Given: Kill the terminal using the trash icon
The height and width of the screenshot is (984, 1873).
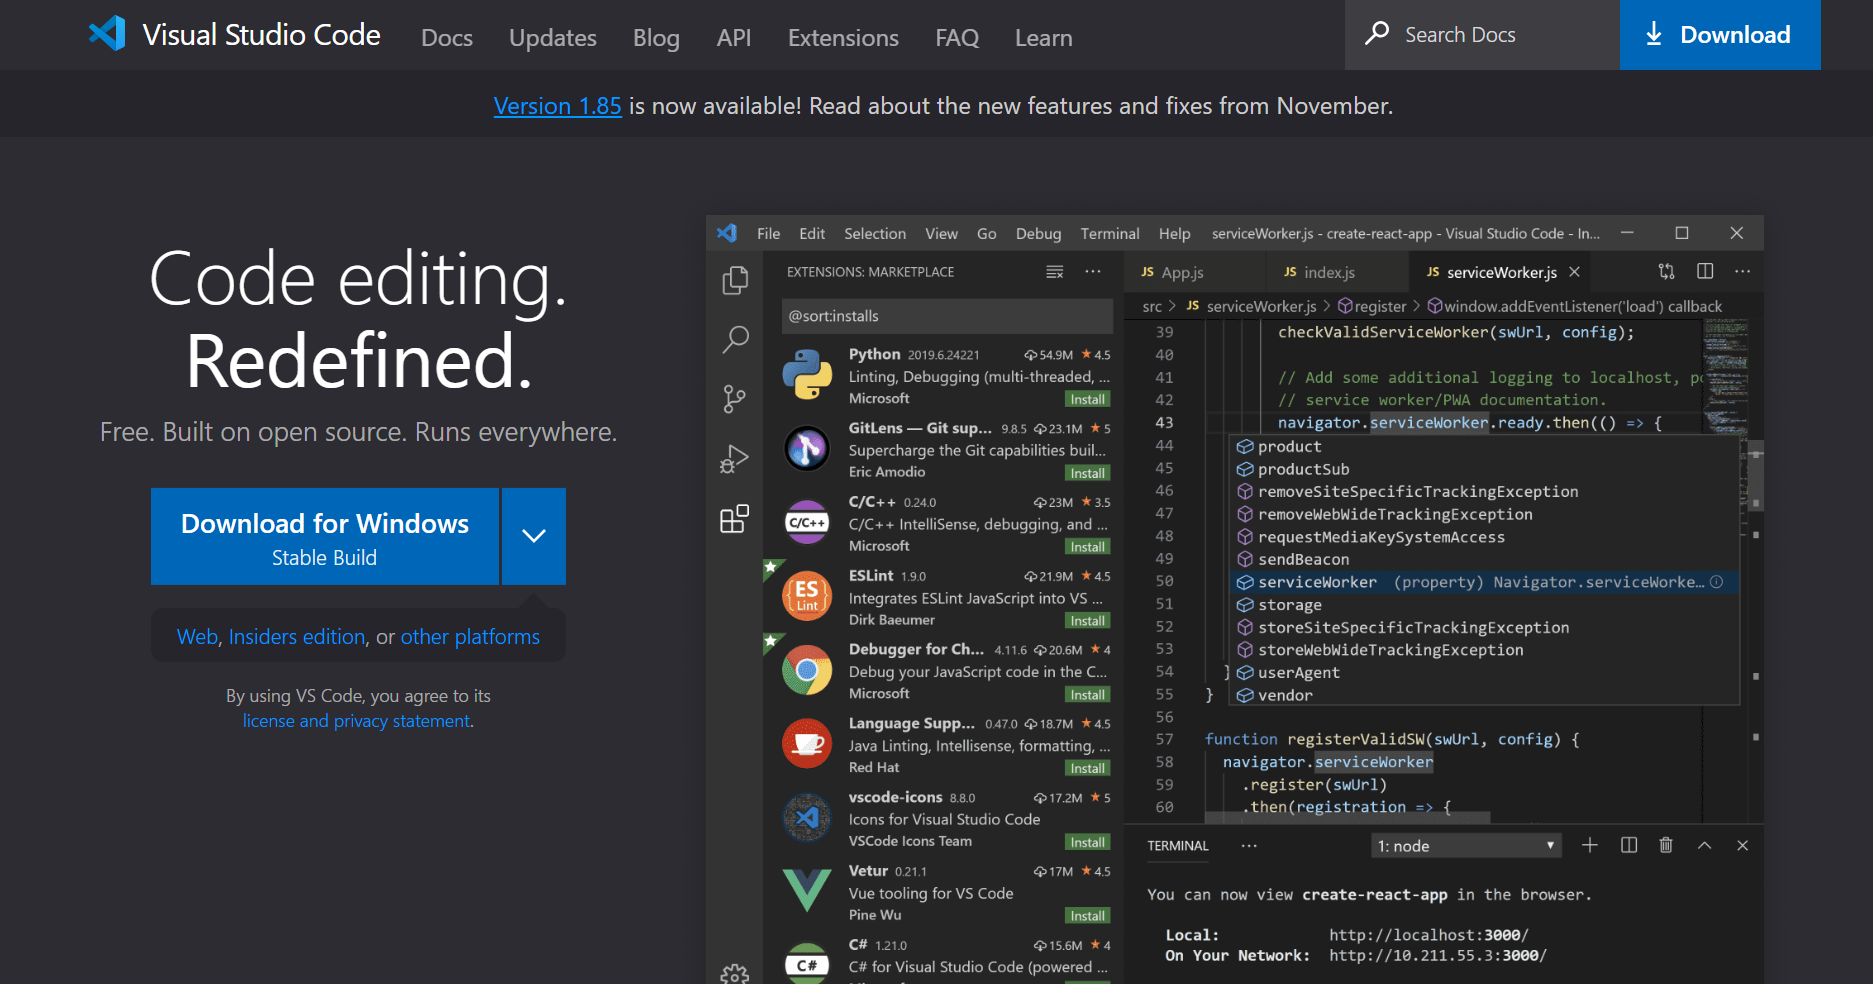Looking at the screenshot, I should (x=1665, y=845).
